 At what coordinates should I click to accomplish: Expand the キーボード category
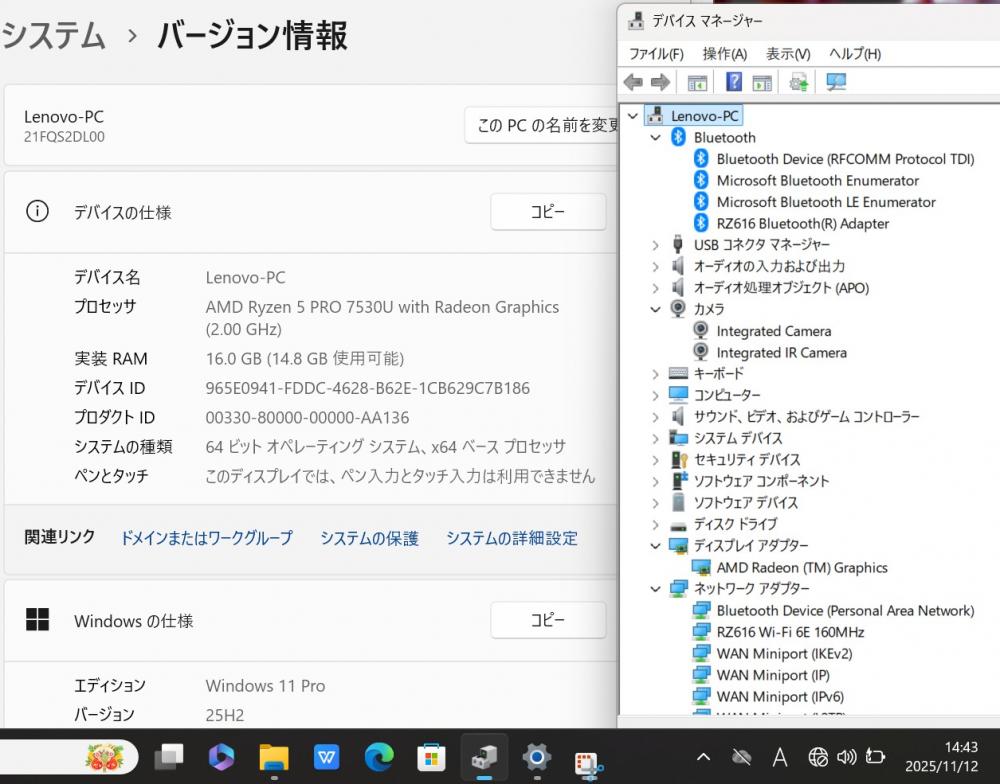point(656,373)
